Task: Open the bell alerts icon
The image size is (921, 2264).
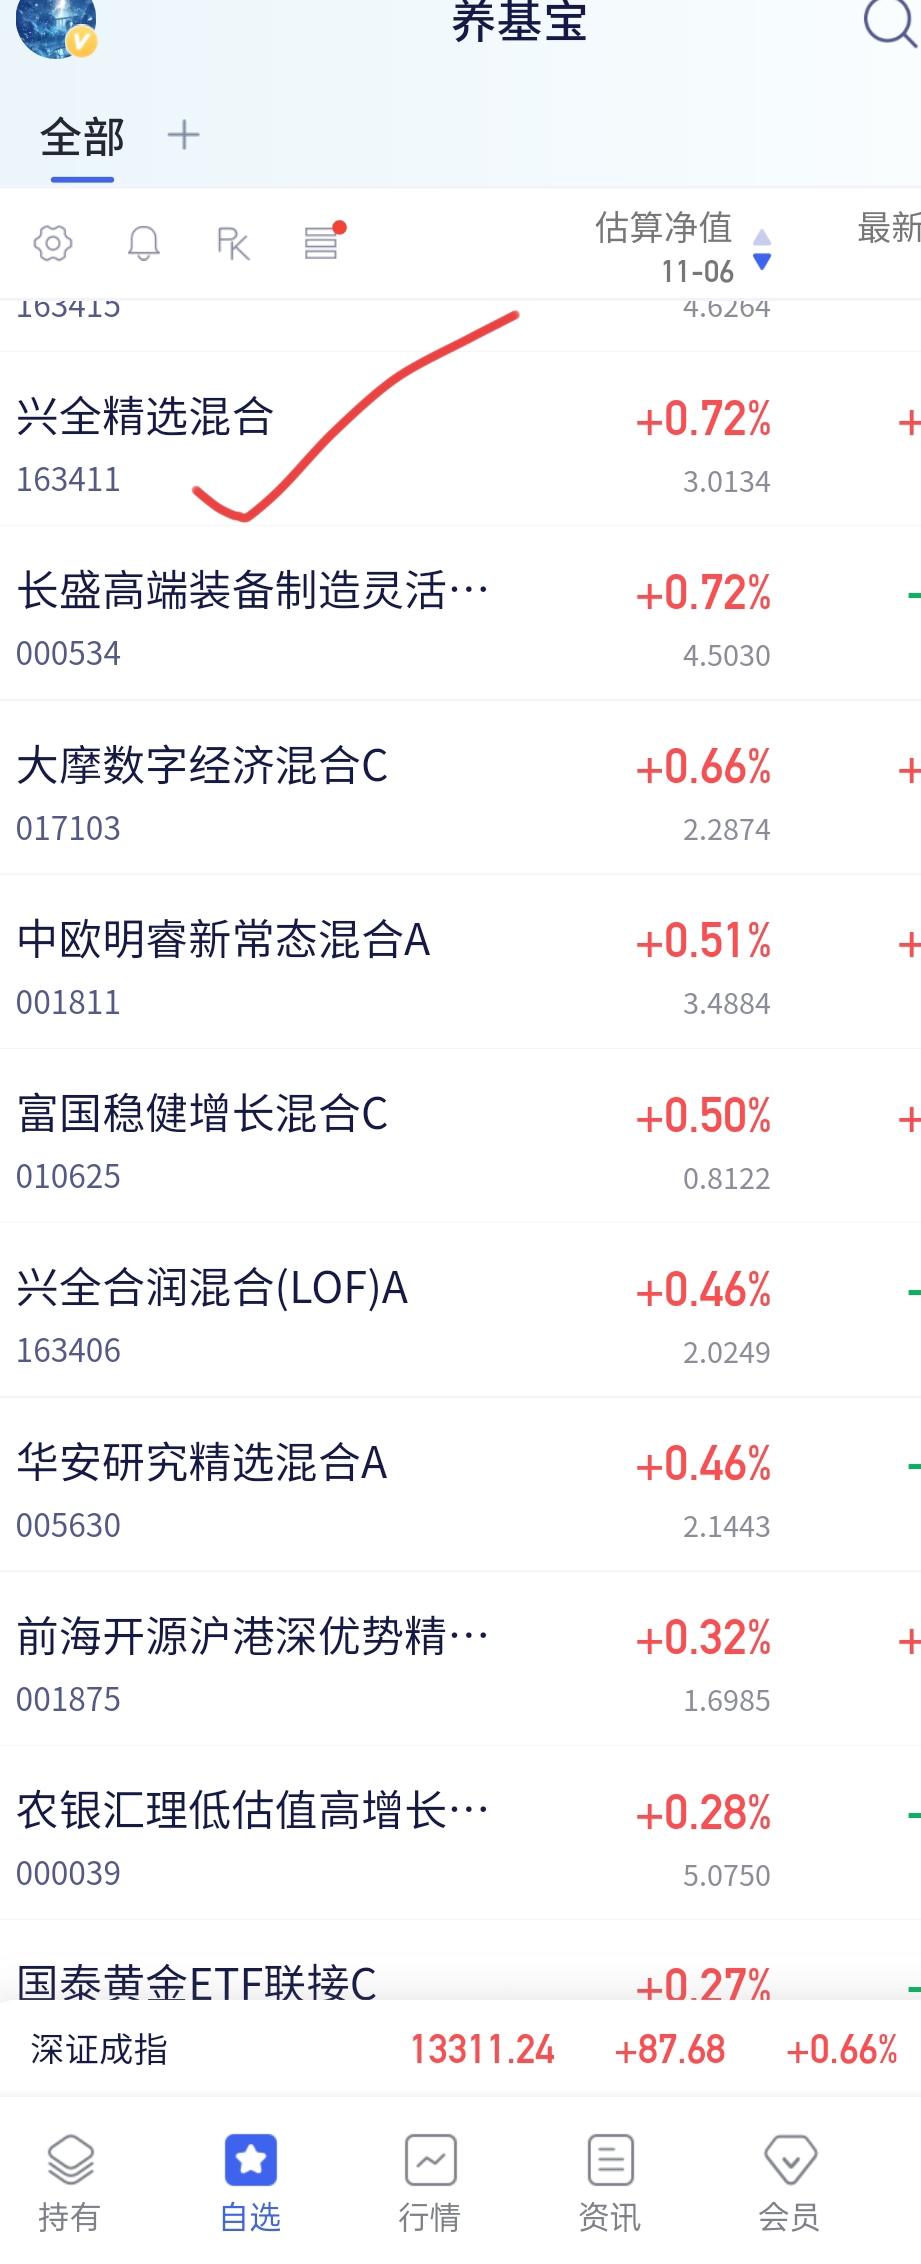Action: coord(144,243)
